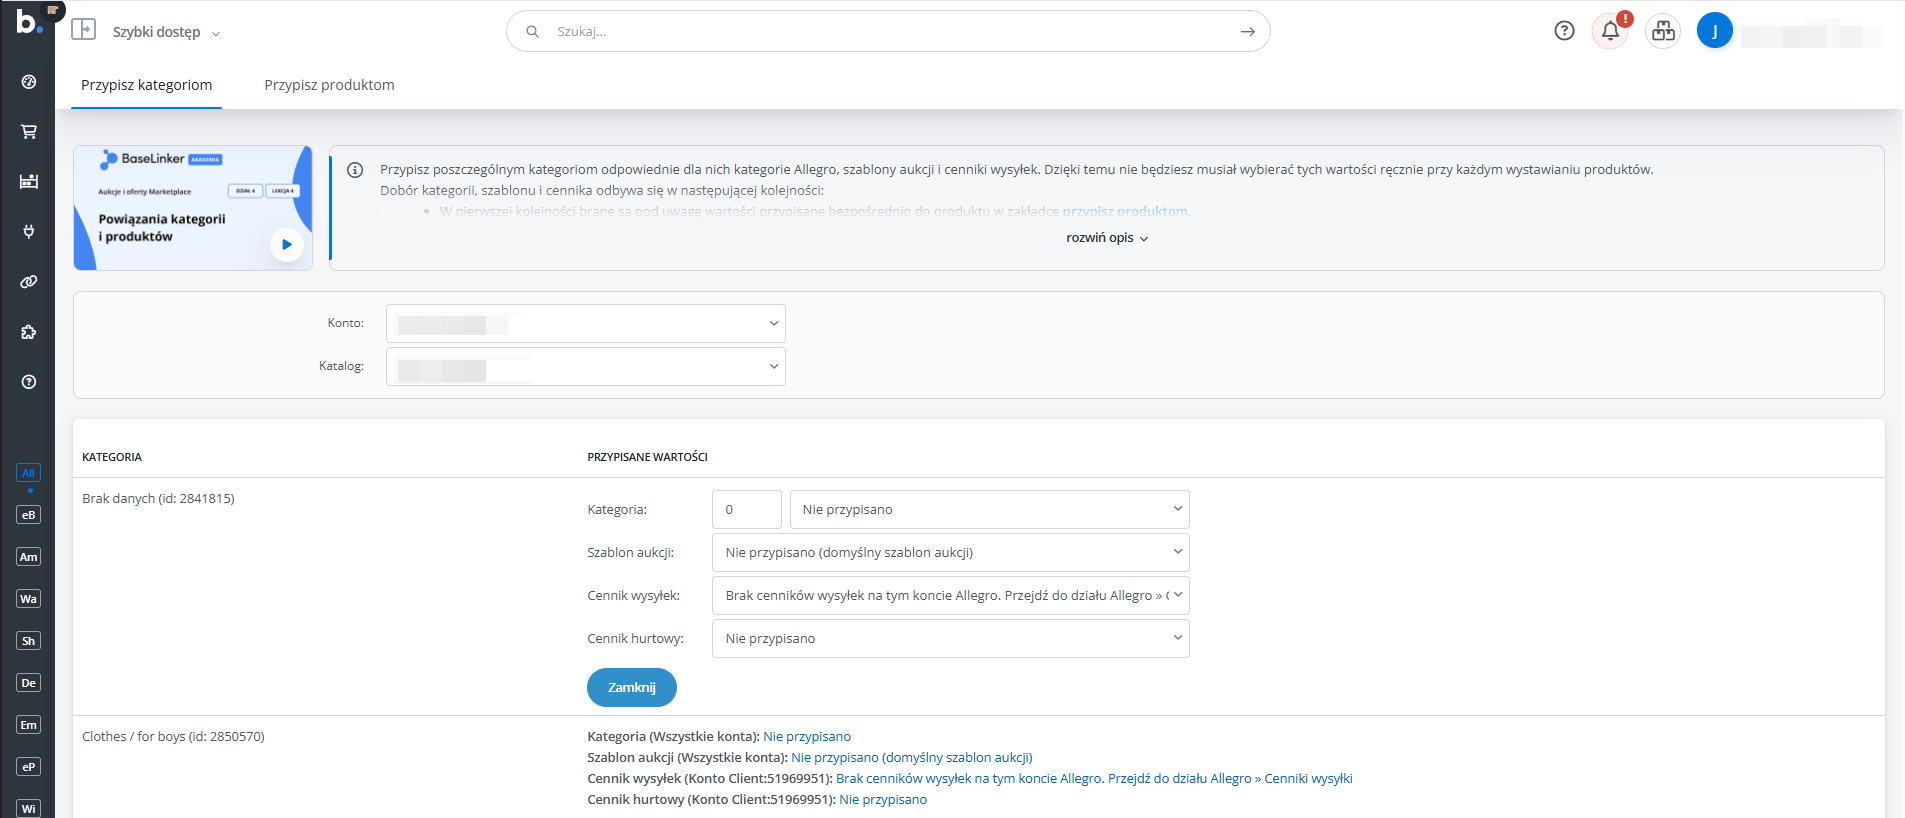Expand description via 'rozwiń opis'
This screenshot has width=1905, height=818.
pos(1106,238)
